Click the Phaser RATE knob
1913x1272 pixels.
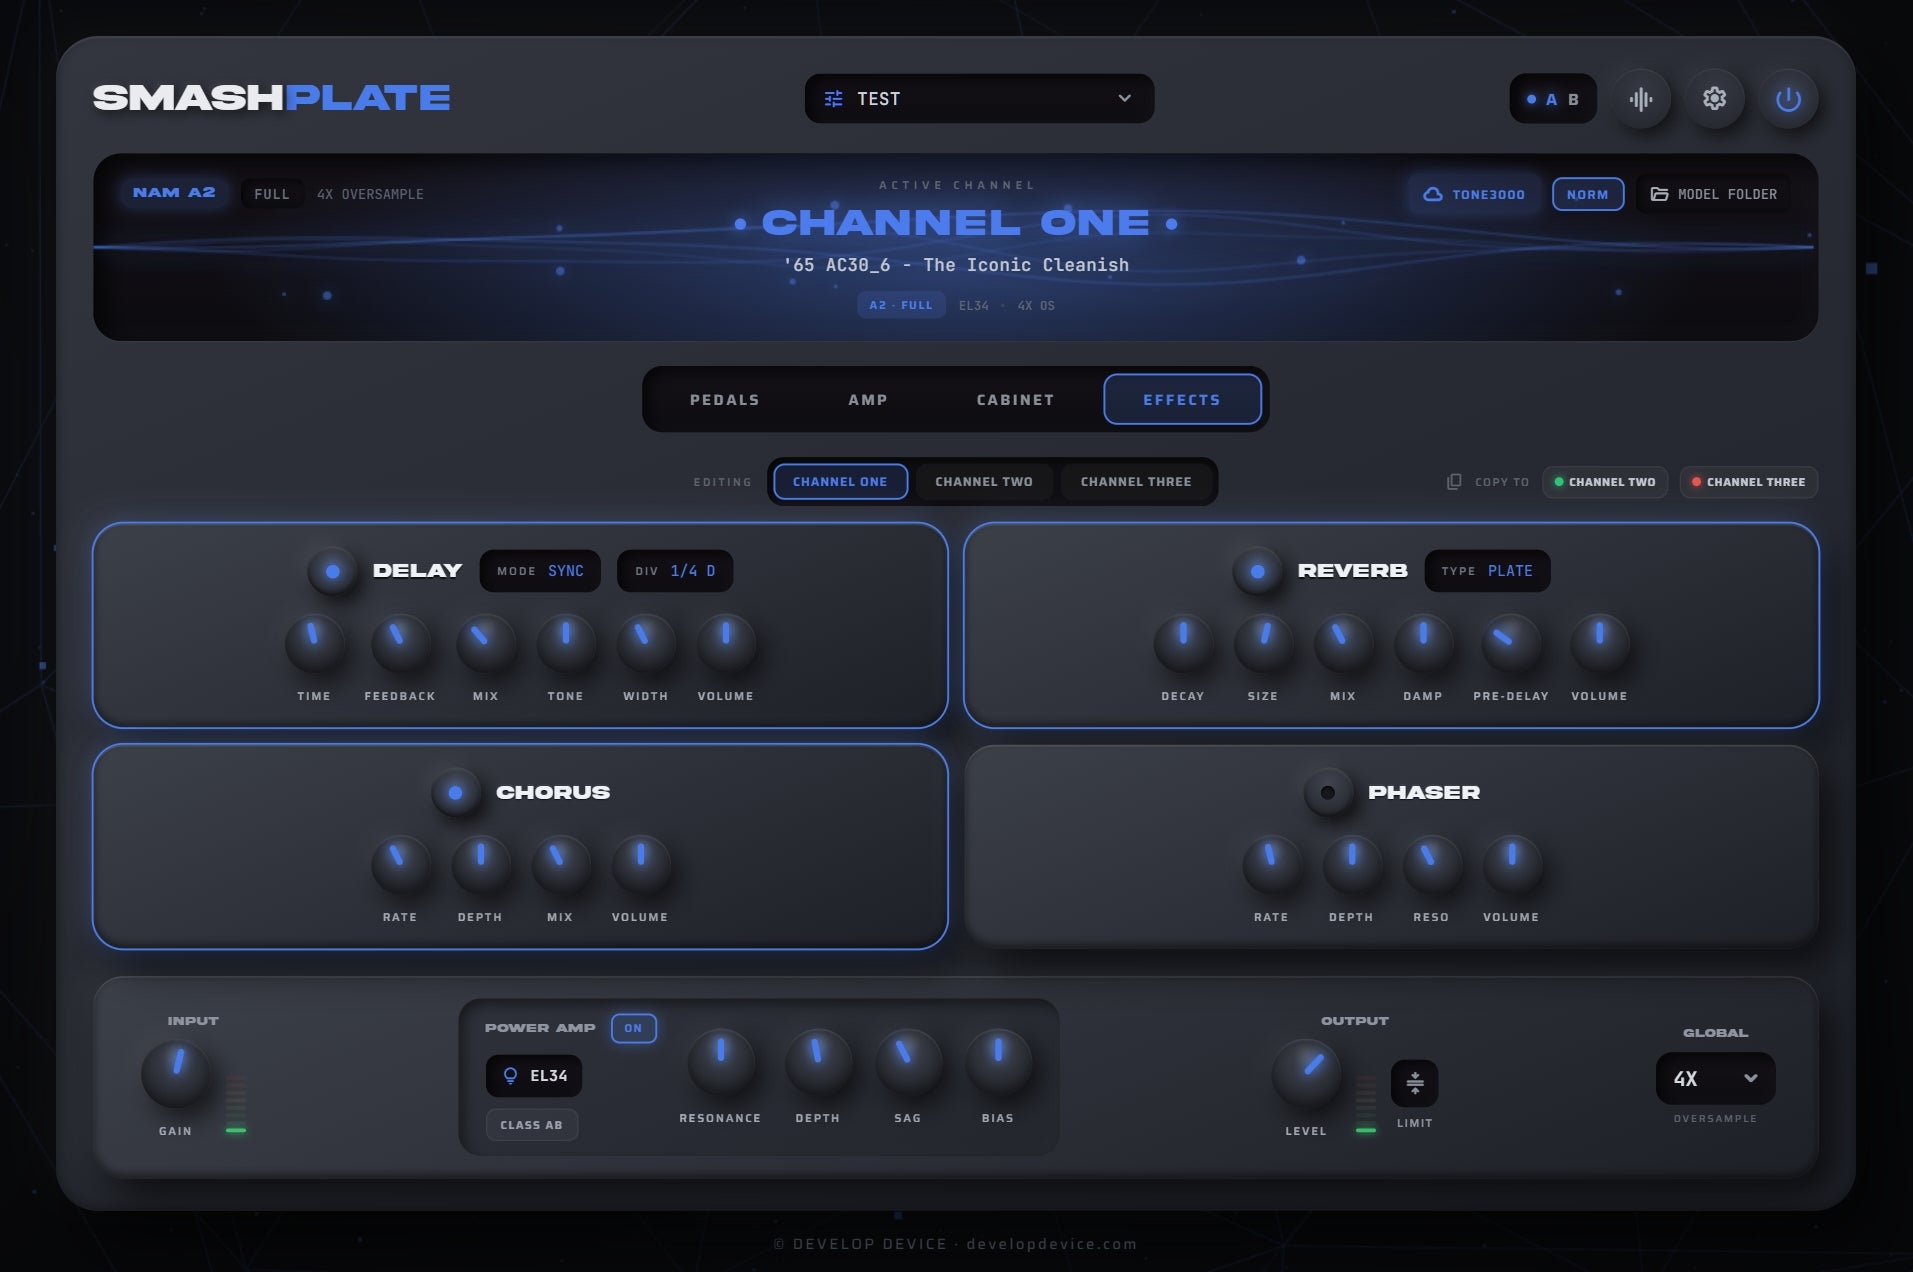[x=1271, y=865]
